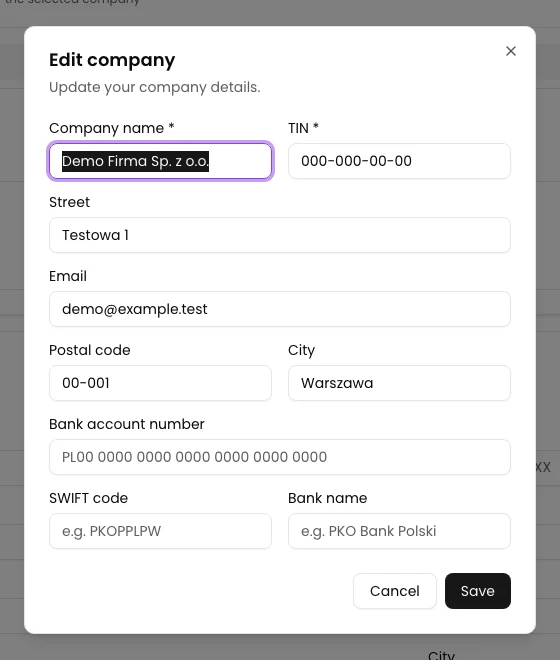Click the City field containing Warszawa
560x660 pixels.
click(399, 383)
